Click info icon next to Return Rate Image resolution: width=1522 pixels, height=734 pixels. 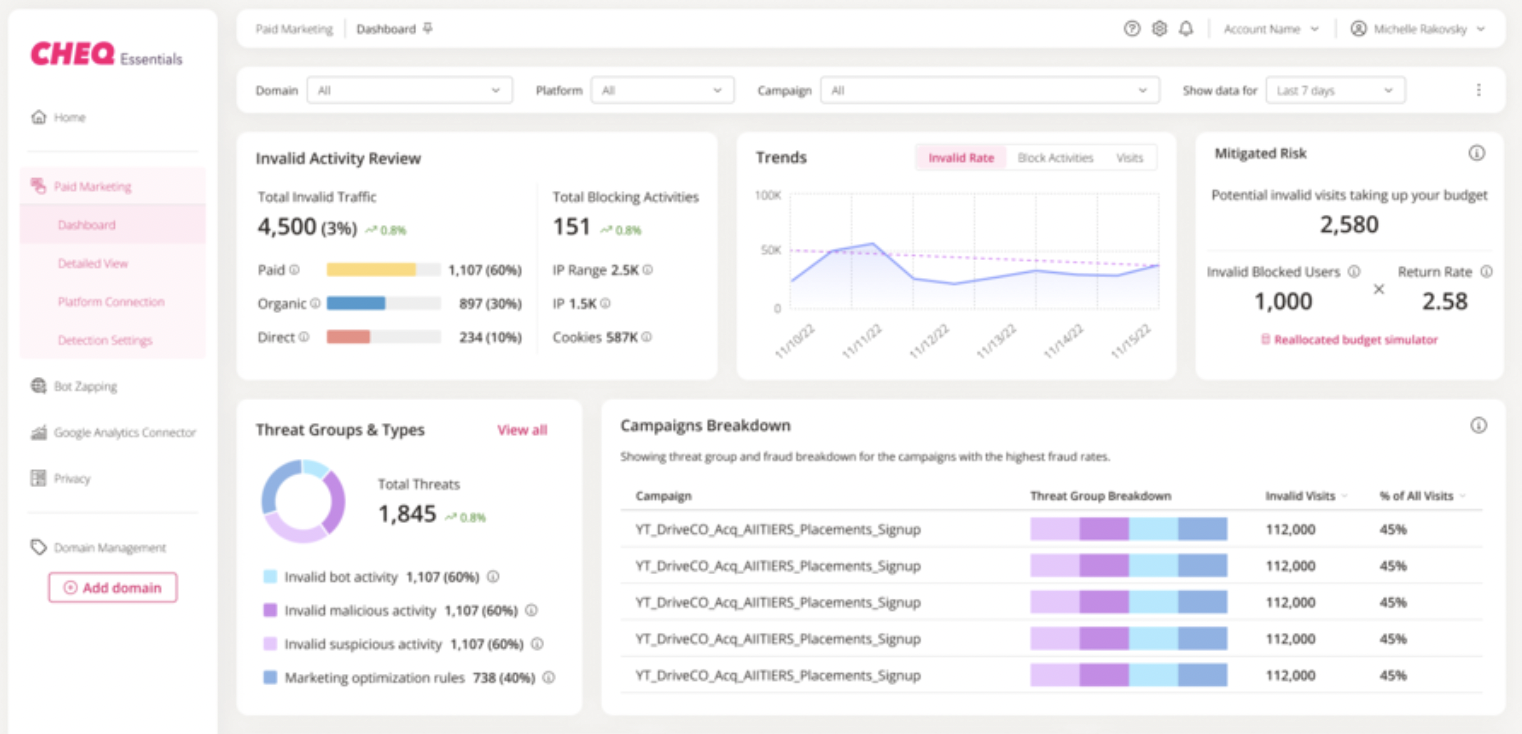[x=1487, y=272]
